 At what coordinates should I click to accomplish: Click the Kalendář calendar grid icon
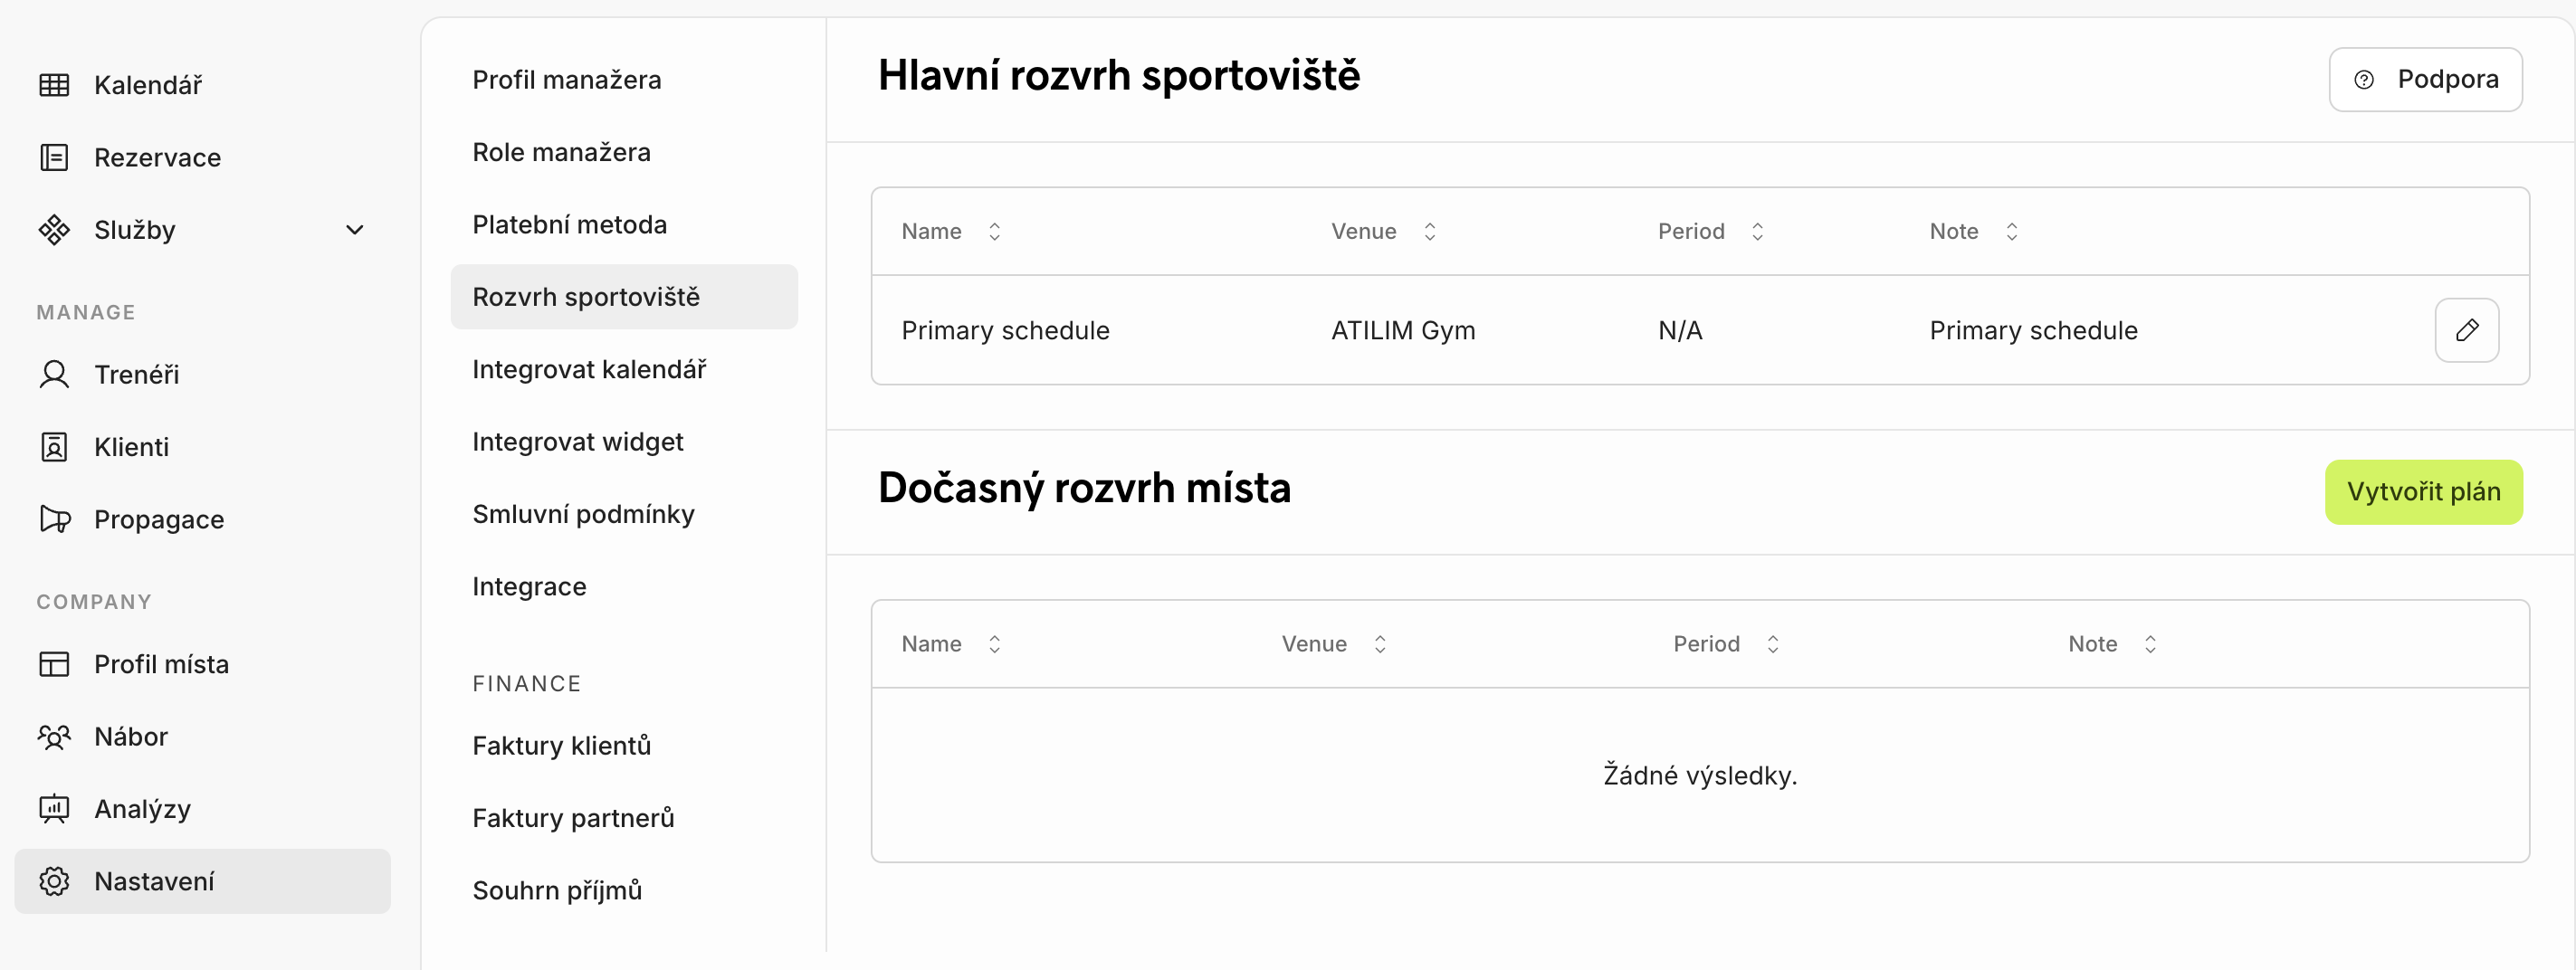(54, 85)
